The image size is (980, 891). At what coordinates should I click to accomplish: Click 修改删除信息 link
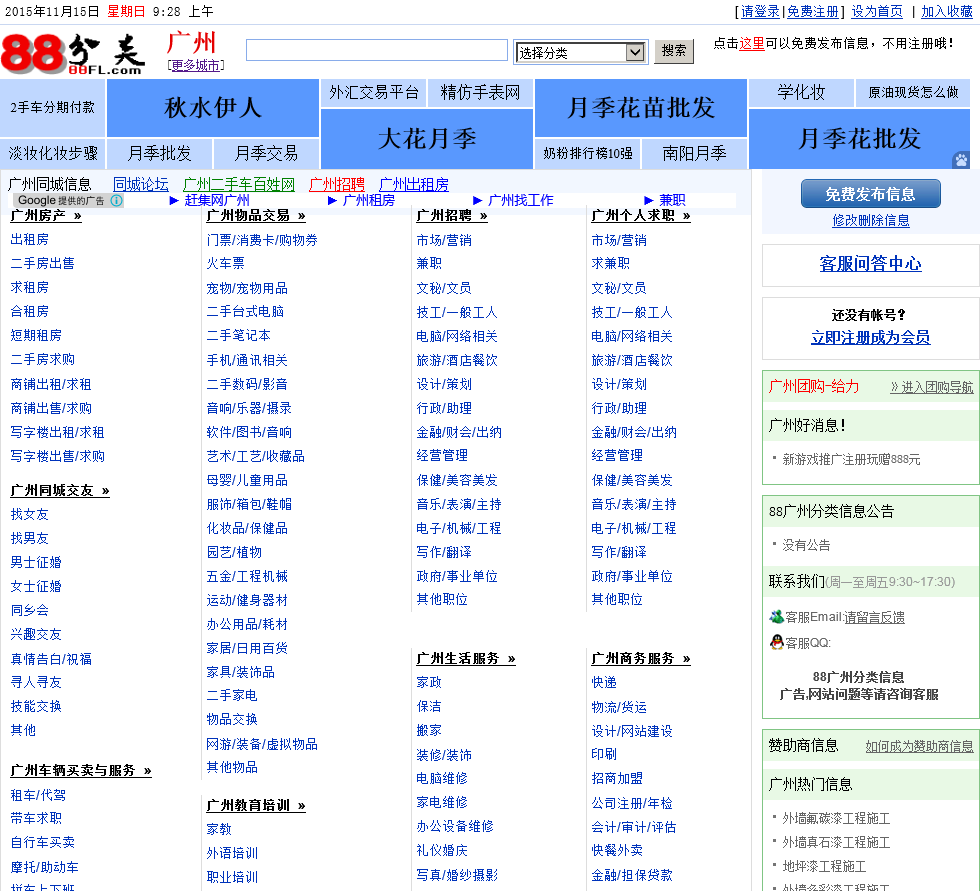pos(871,221)
